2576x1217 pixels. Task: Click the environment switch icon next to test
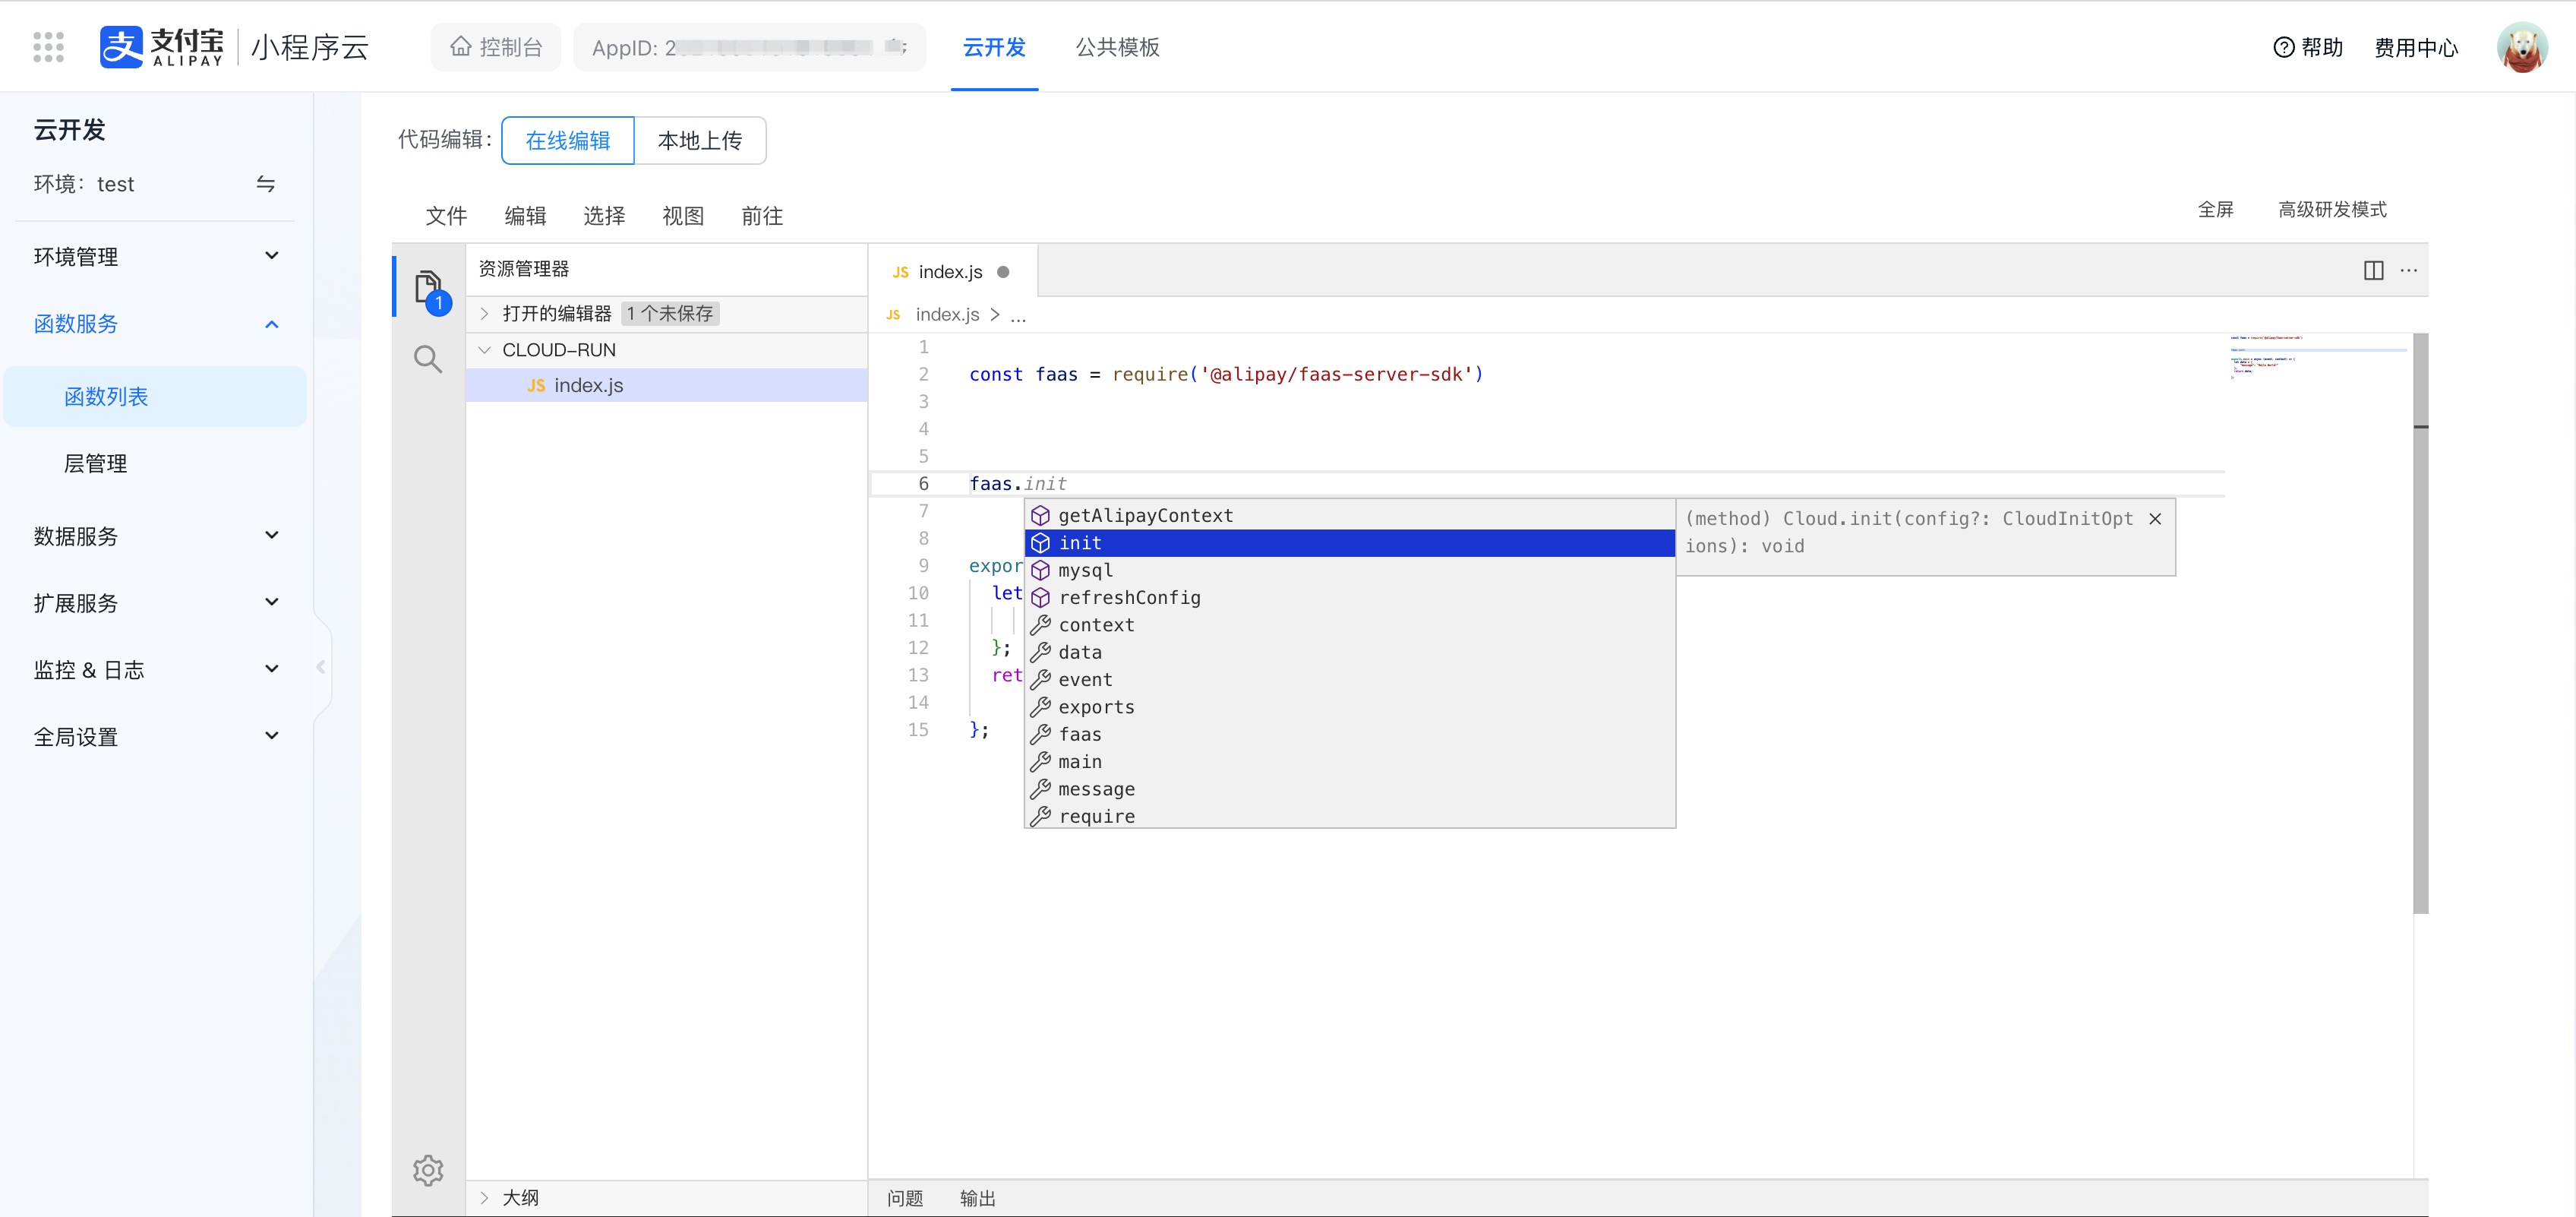pyautogui.click(x=265, y=184)
